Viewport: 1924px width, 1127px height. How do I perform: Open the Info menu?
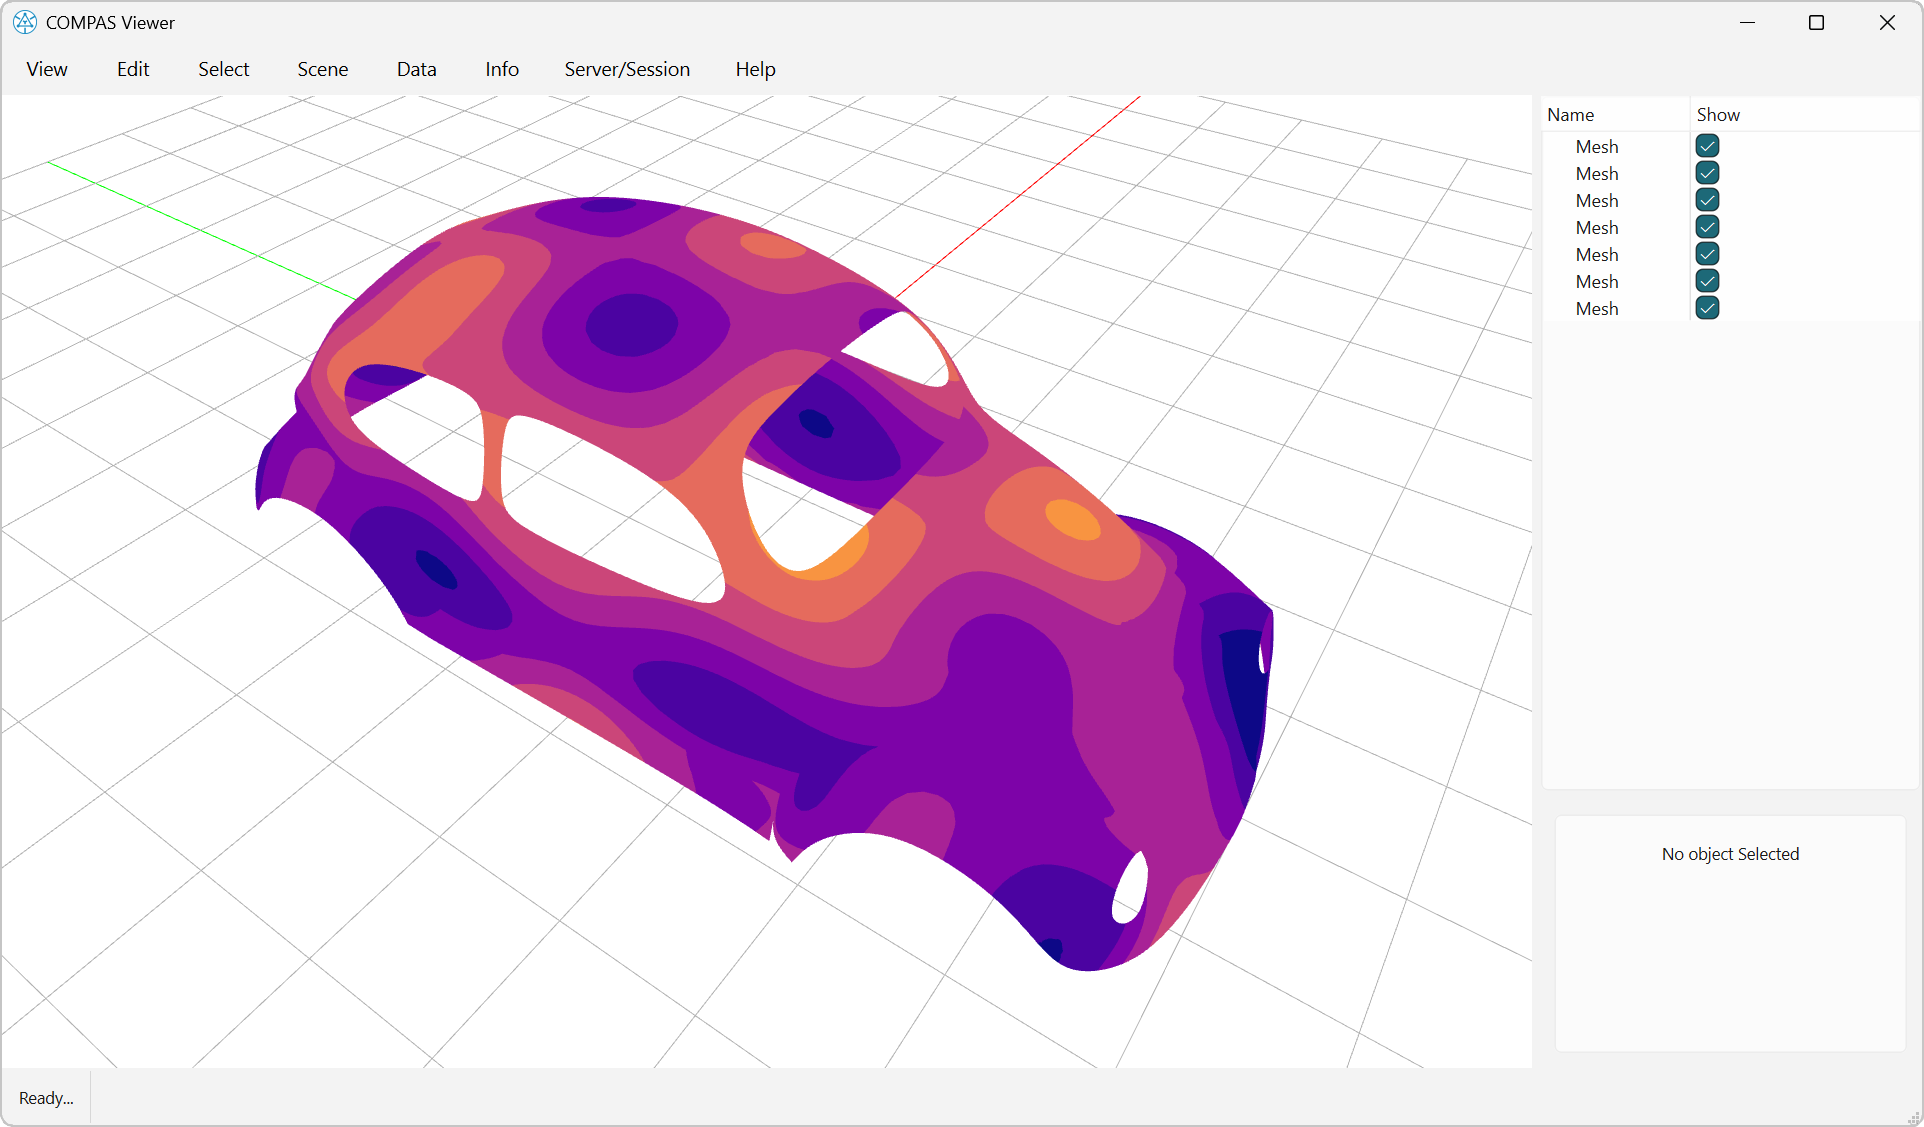point(501,69)
